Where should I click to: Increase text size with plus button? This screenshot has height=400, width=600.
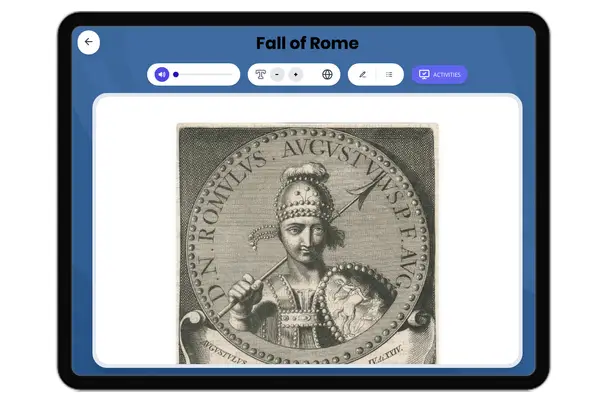click(296, 74)
